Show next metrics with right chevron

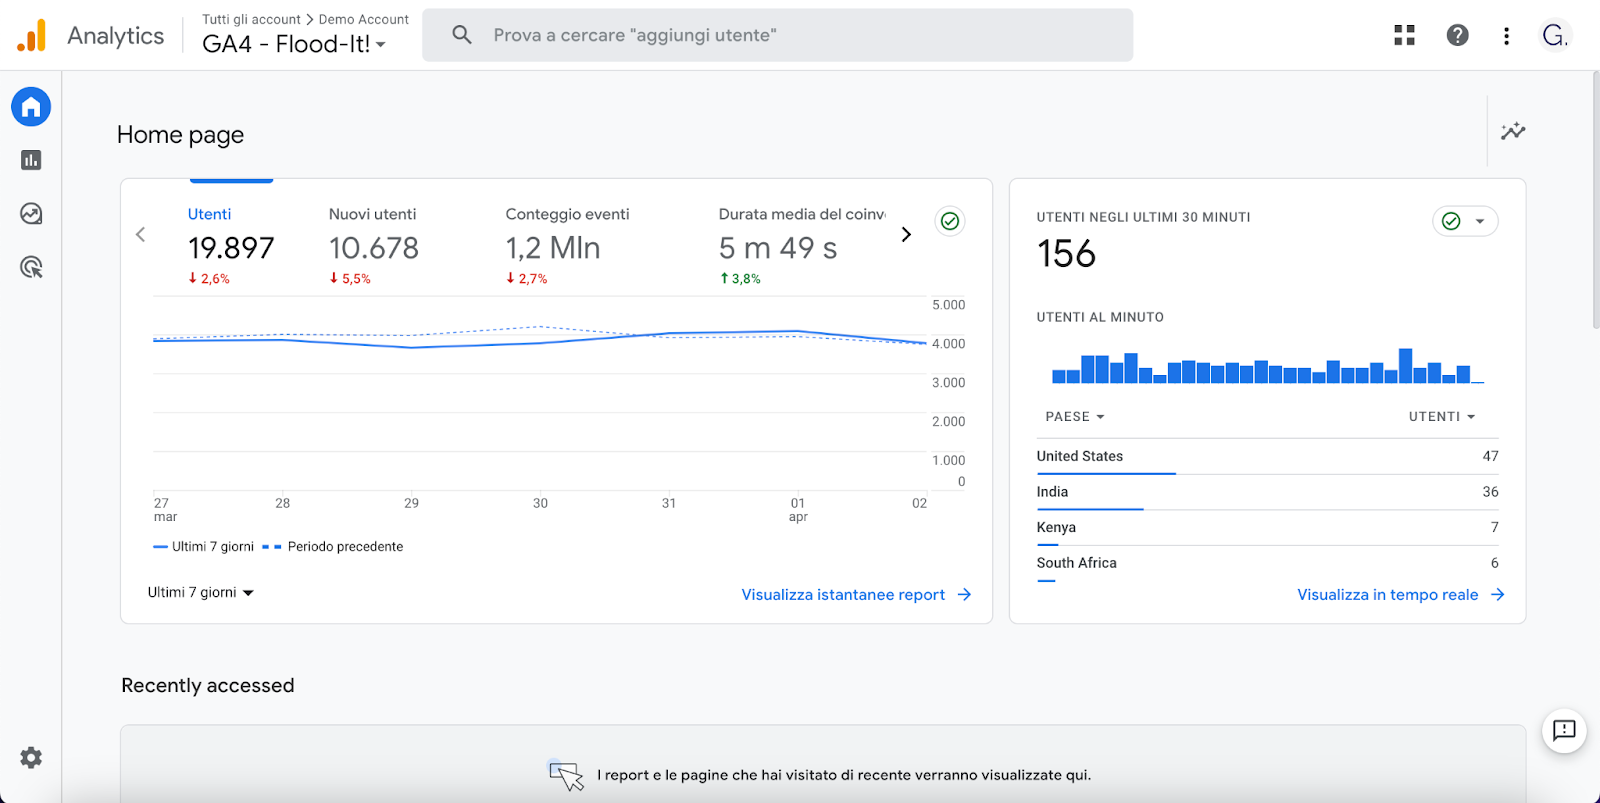906,234
